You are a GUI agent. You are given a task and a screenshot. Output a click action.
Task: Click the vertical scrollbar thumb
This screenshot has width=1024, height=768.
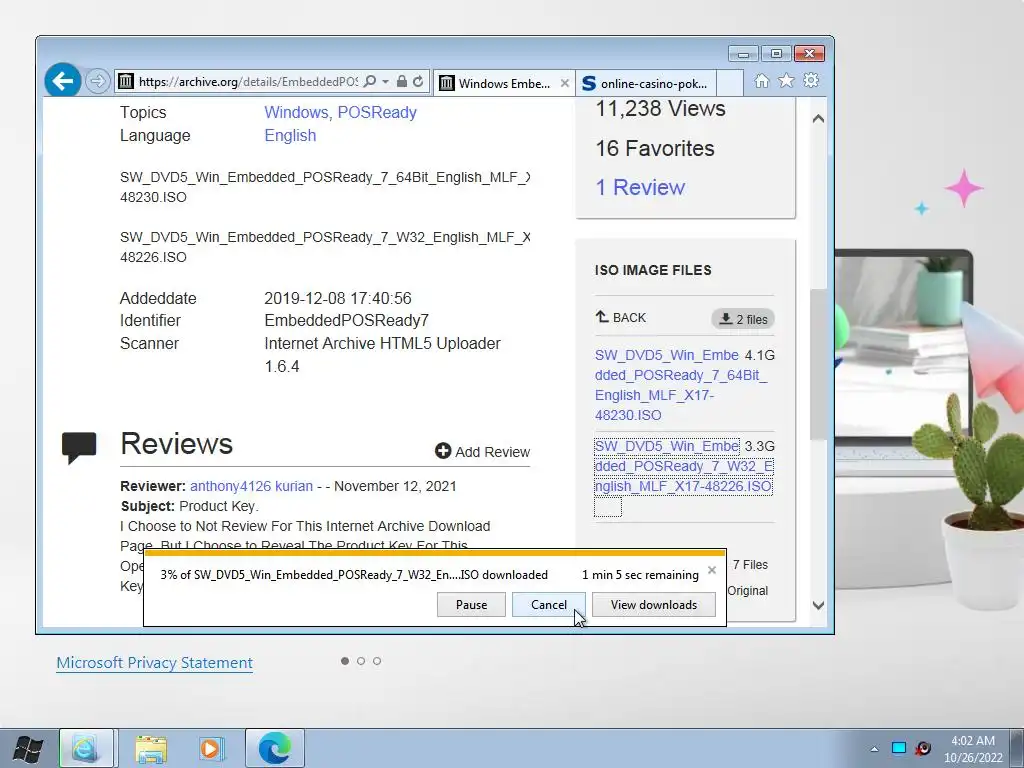click(818, 364)
